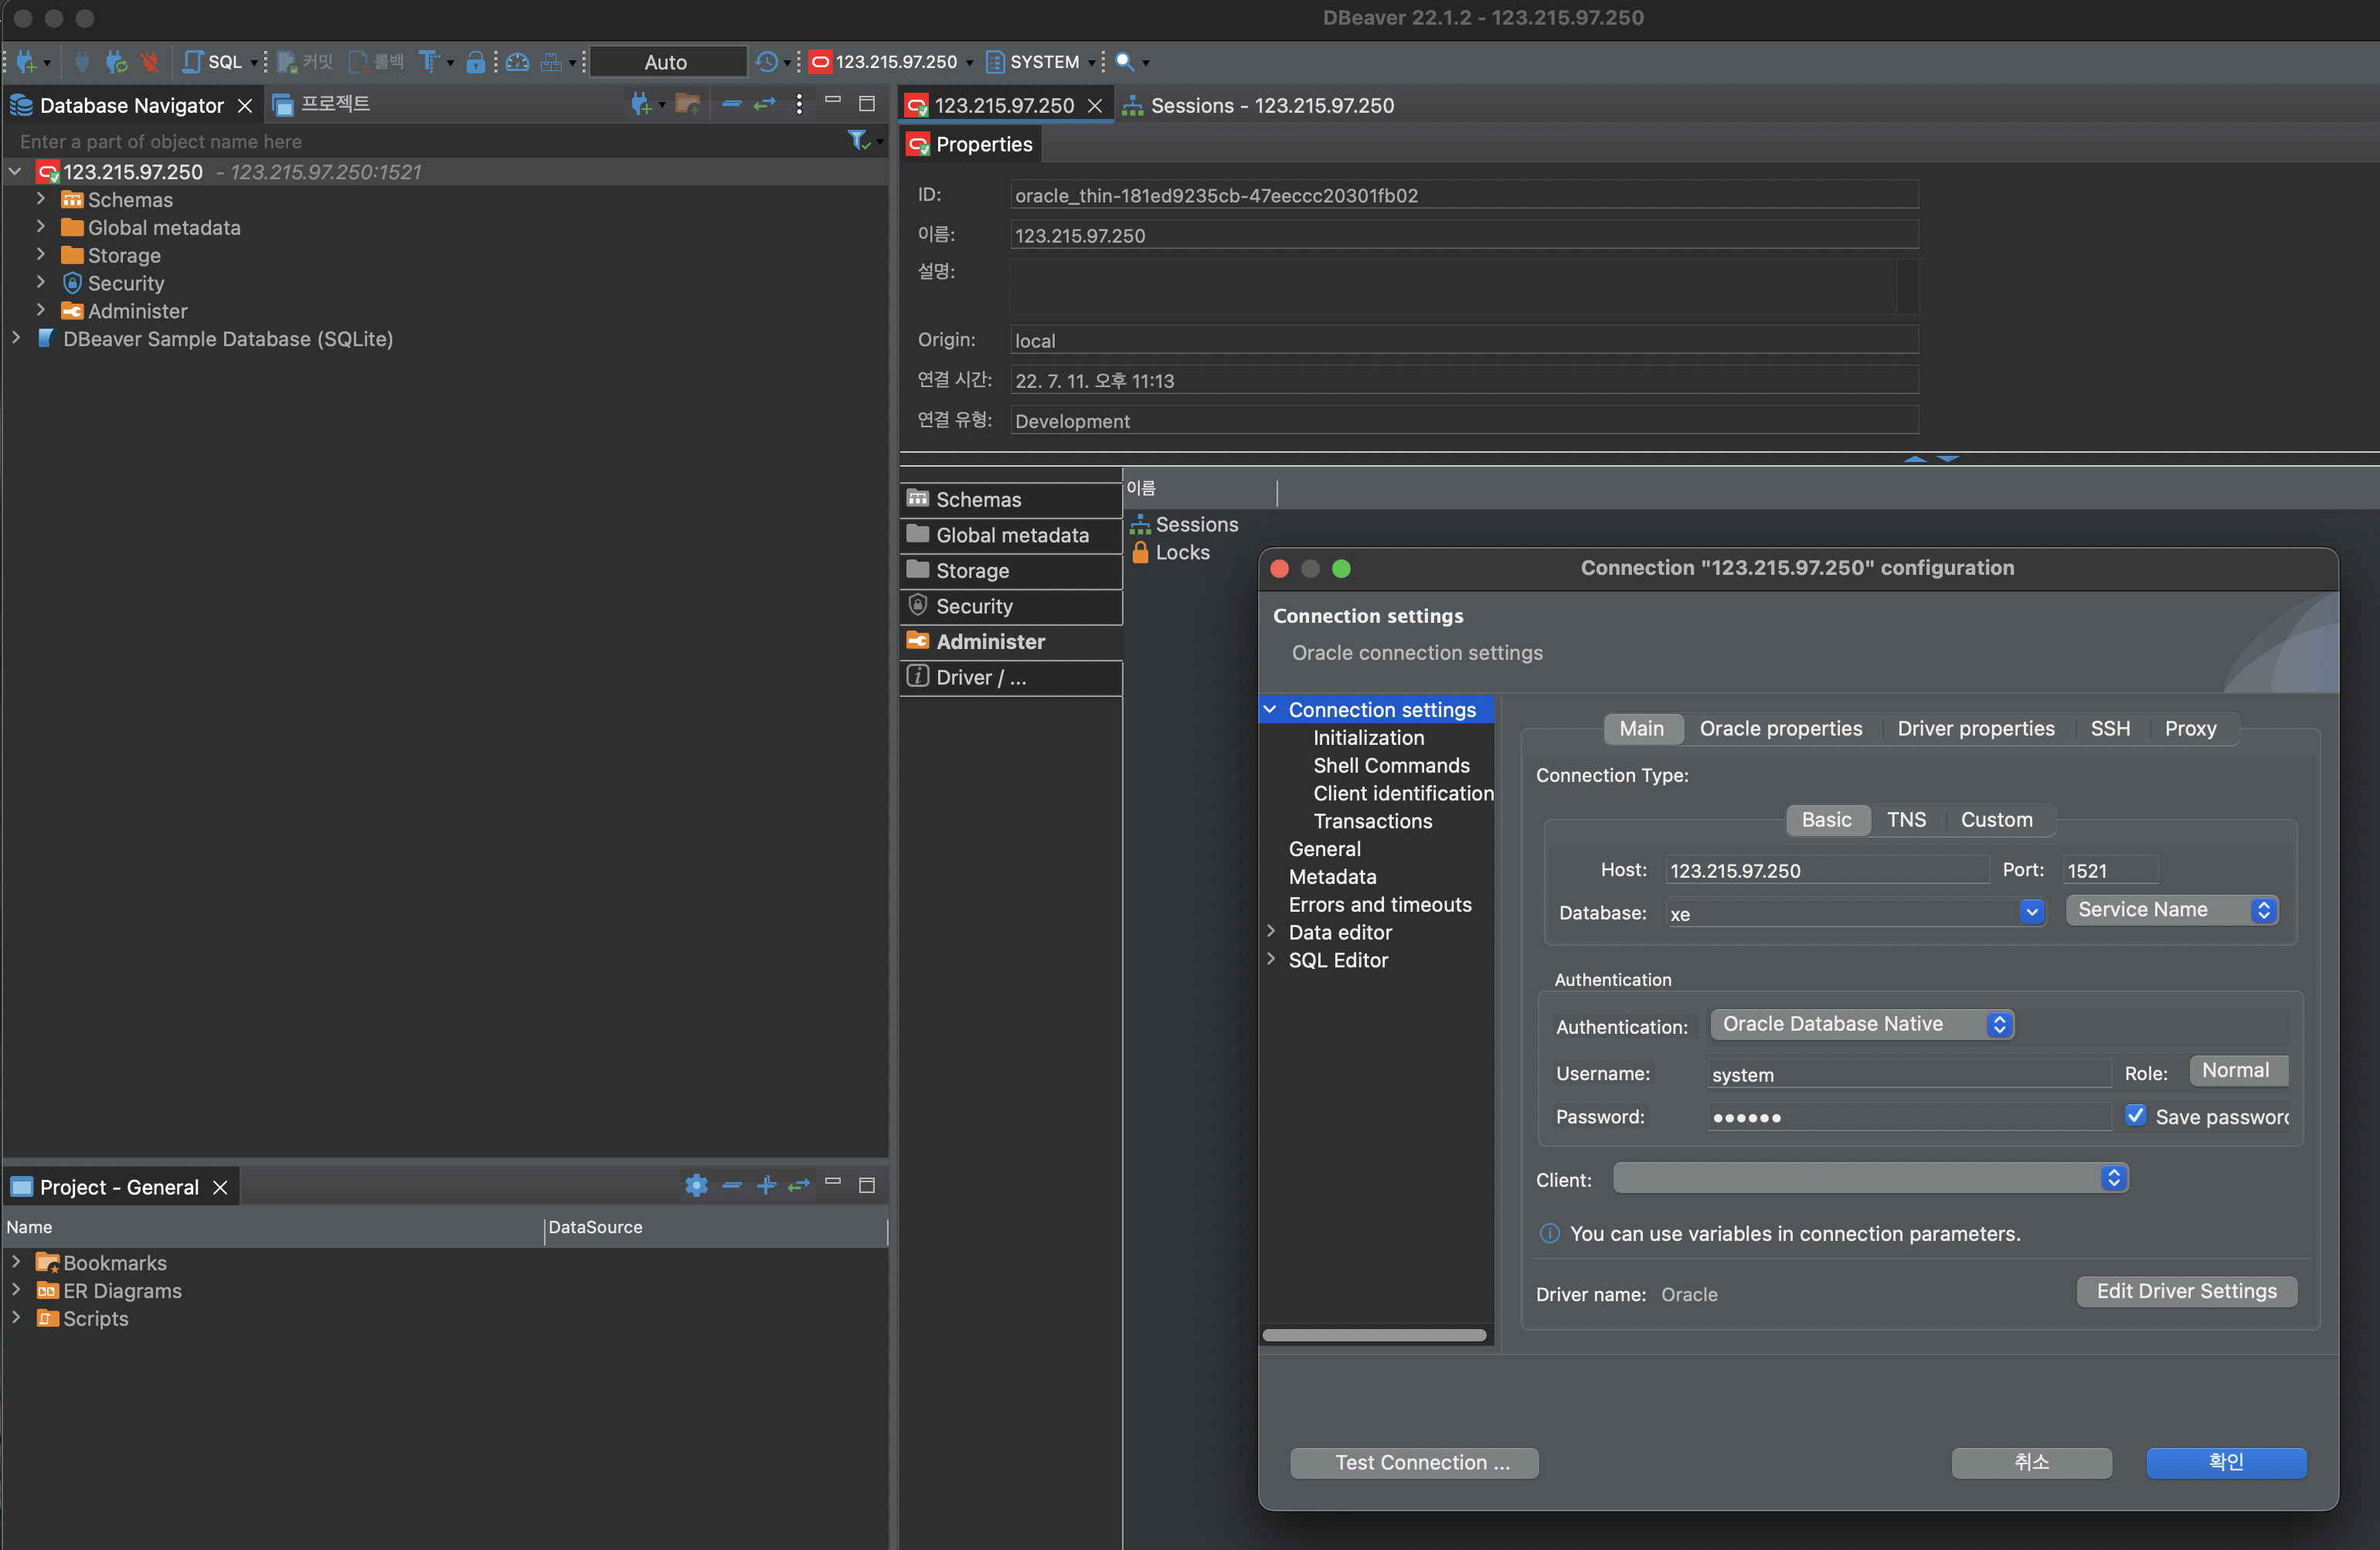
Task: Click the Reconnect plug icon in main toolbar
Action: point(116,62)
